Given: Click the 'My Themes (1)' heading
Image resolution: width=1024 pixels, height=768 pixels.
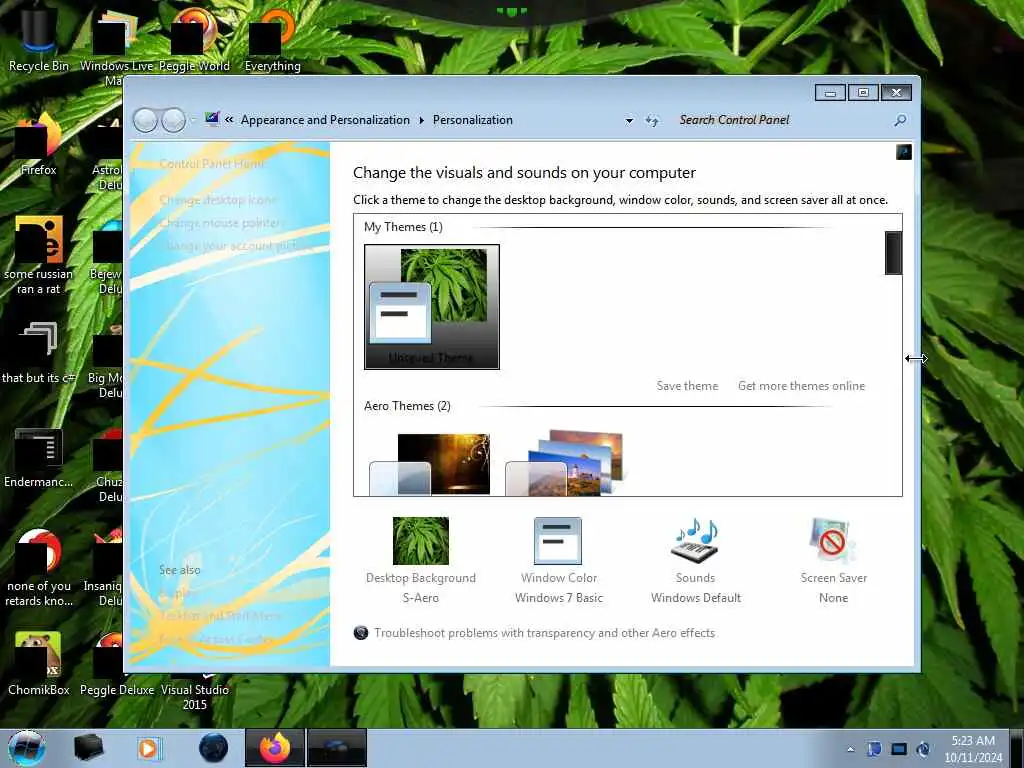Looking at the screenshot, I should pos(403,227).
